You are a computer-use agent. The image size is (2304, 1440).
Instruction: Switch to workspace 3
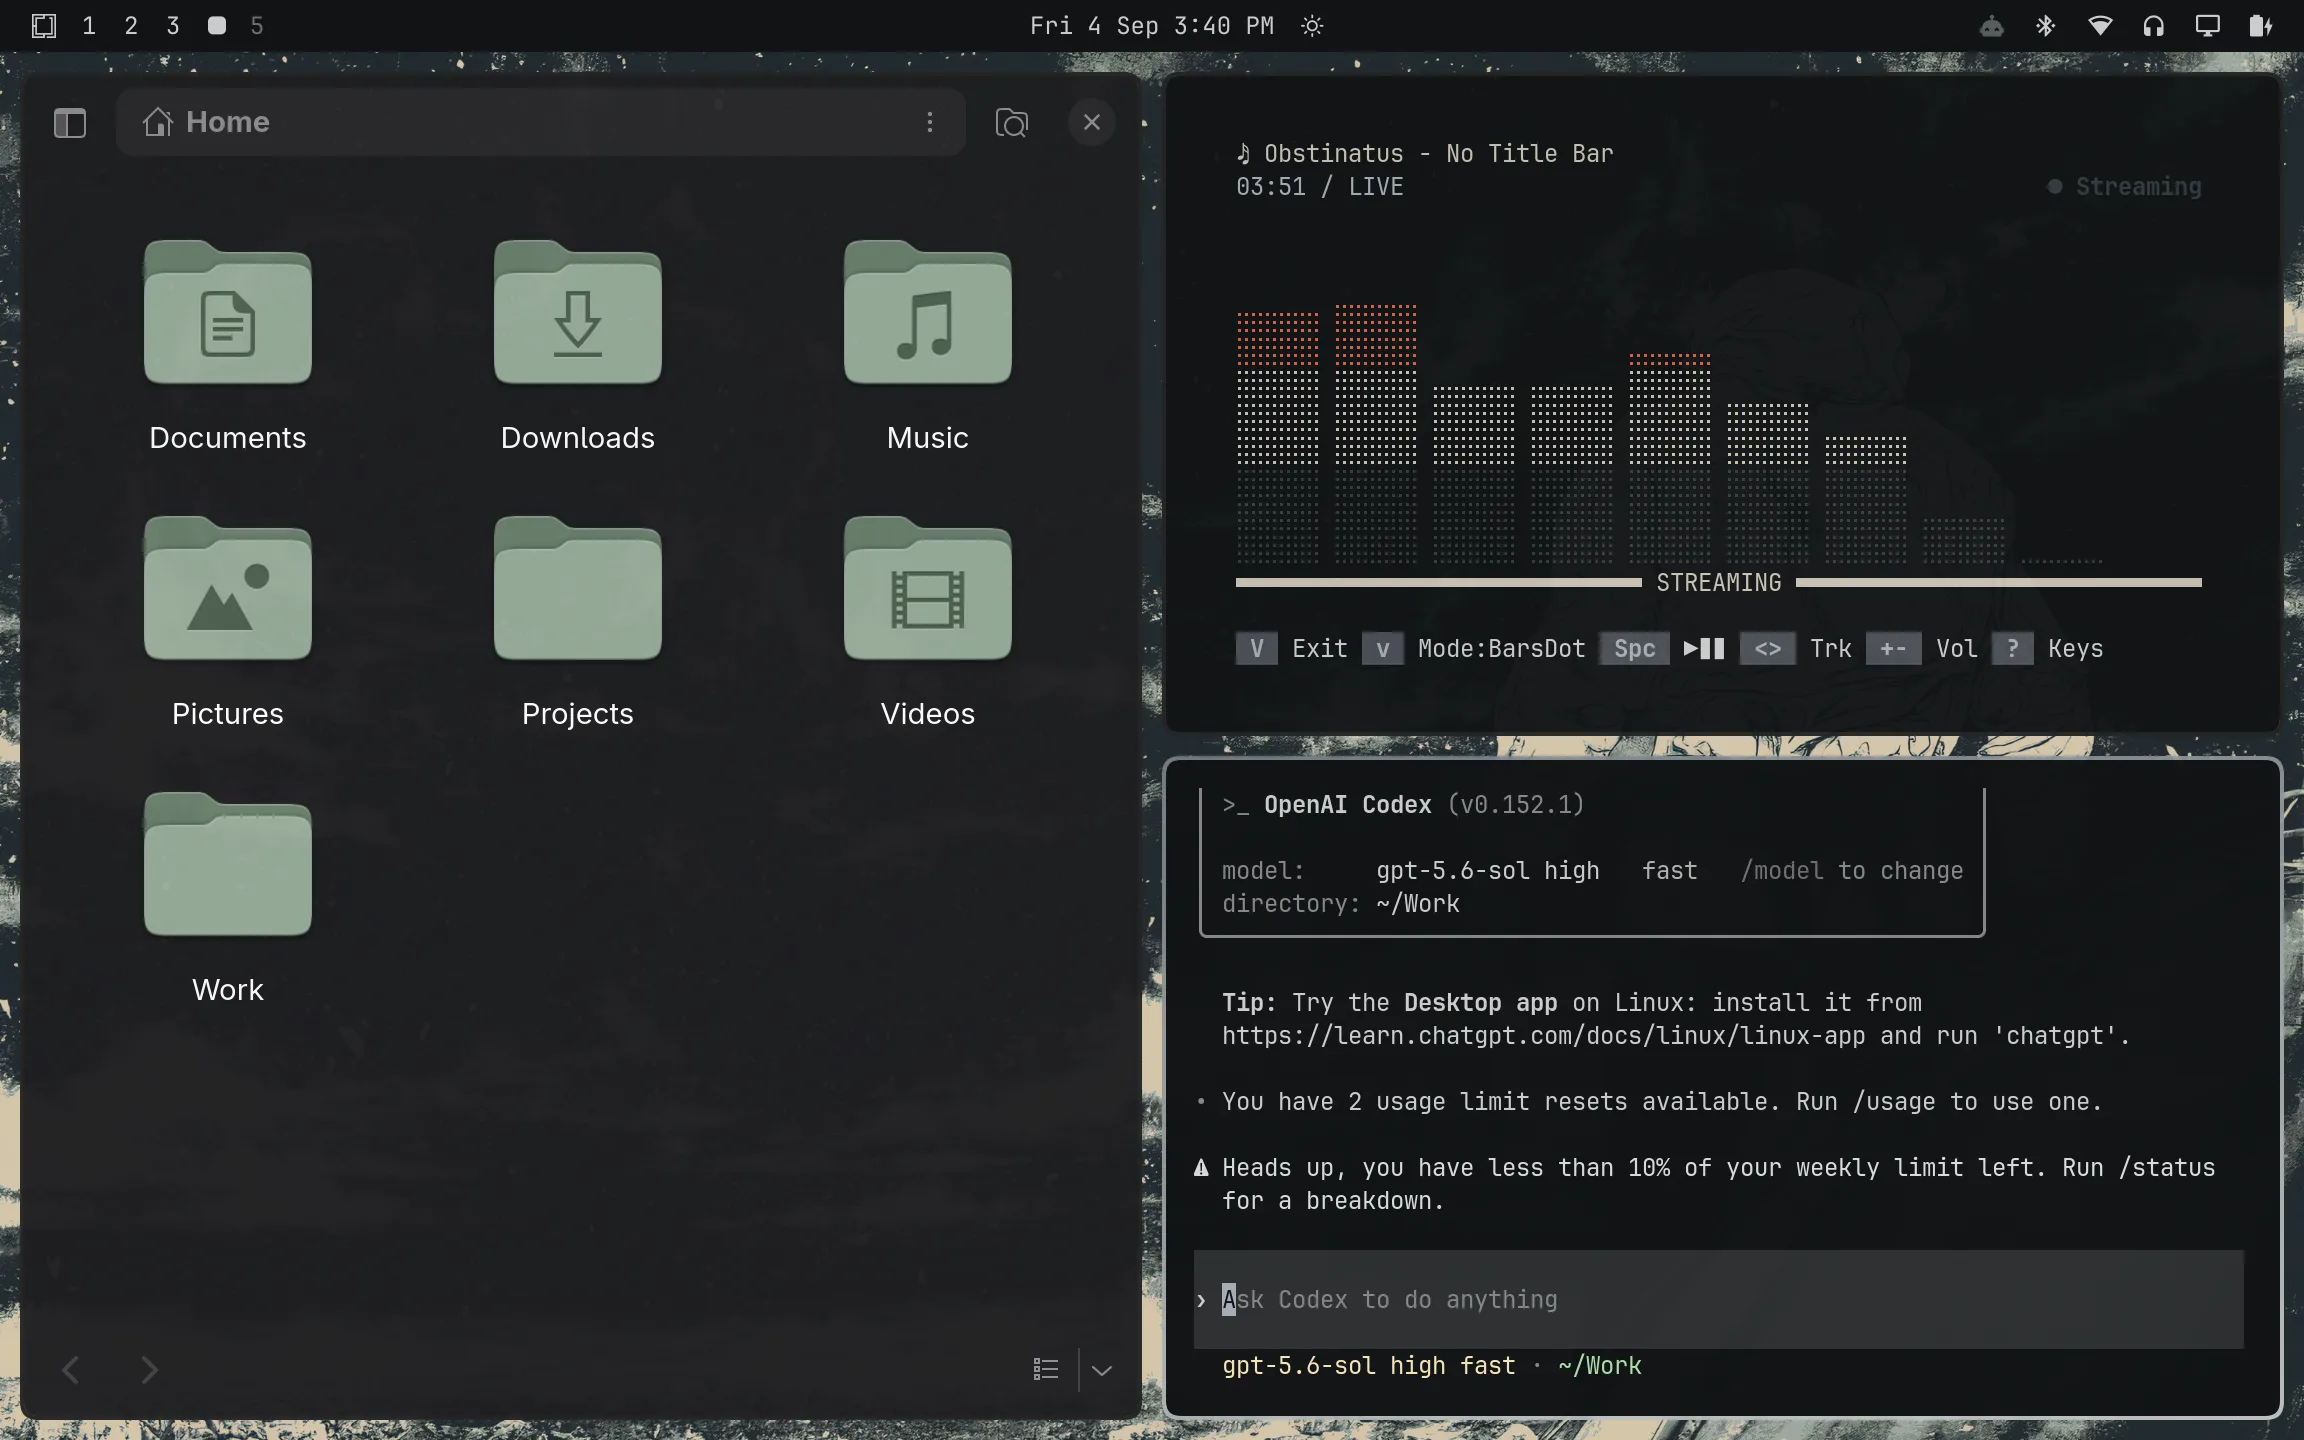(173, 26)
